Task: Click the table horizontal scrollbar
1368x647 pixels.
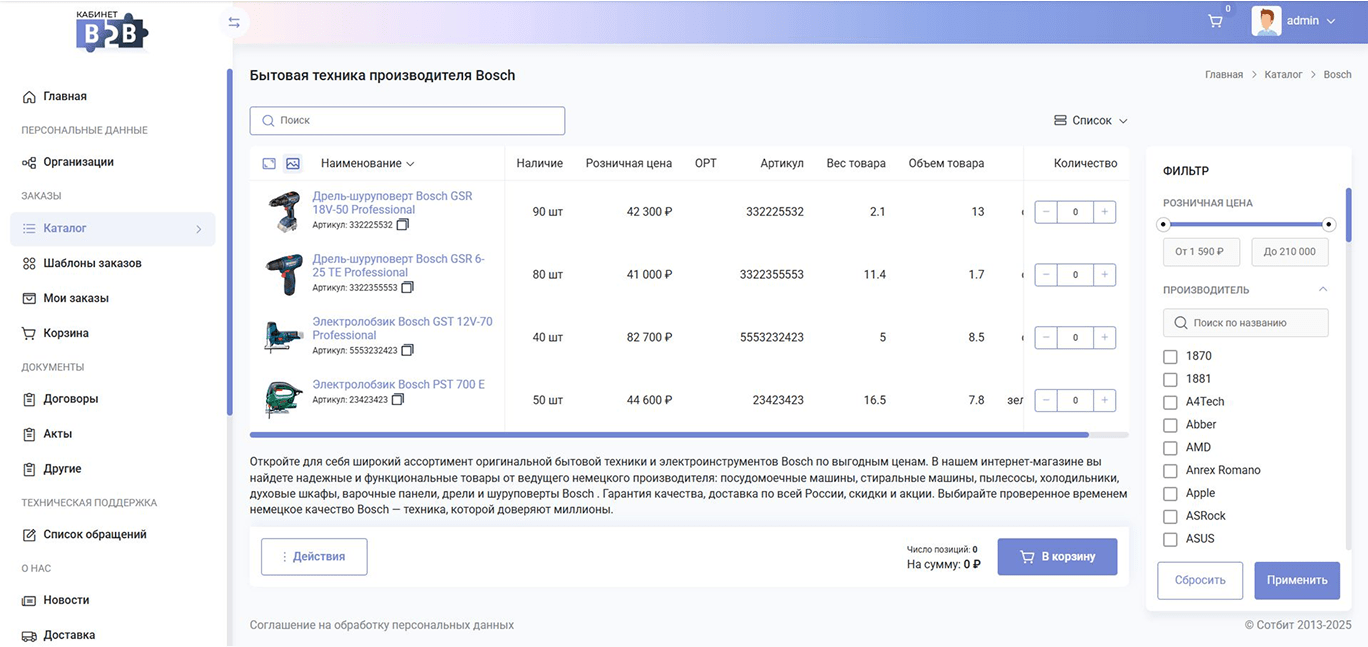Action: 669,435
